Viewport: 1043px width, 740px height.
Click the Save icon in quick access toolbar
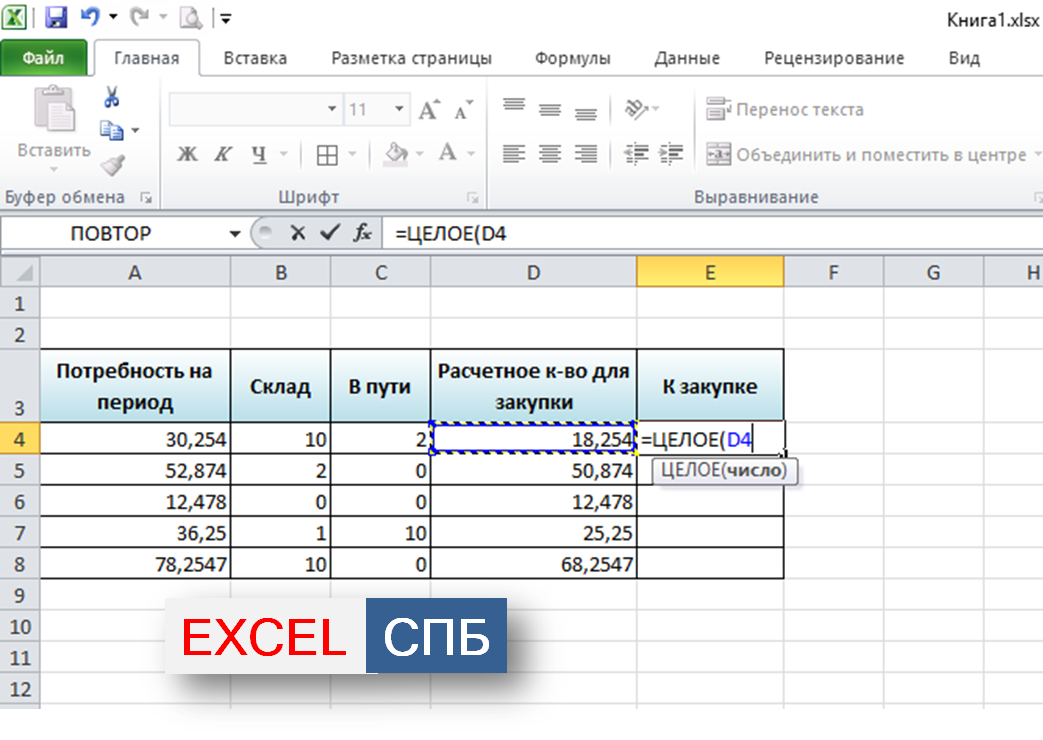(56, 17)
